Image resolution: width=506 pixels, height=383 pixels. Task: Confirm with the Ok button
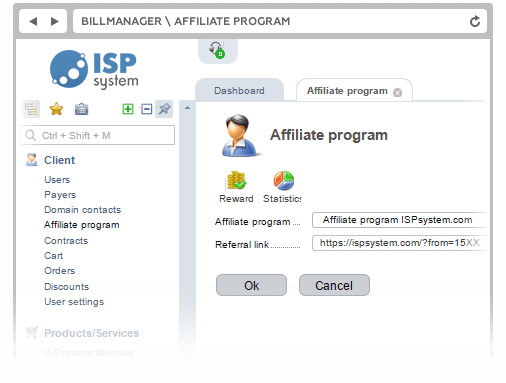click(x=251, y=285)
